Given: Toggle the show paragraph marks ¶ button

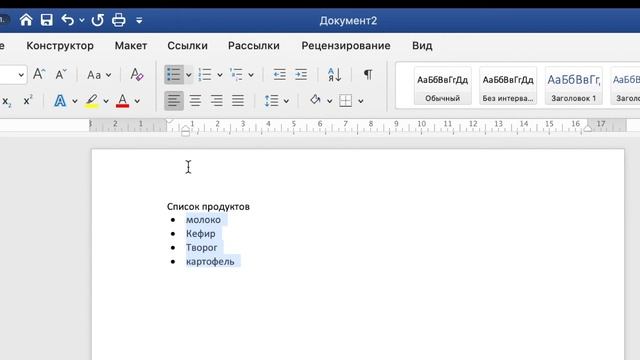Looking at the screenshot, I should coord(368,74).
